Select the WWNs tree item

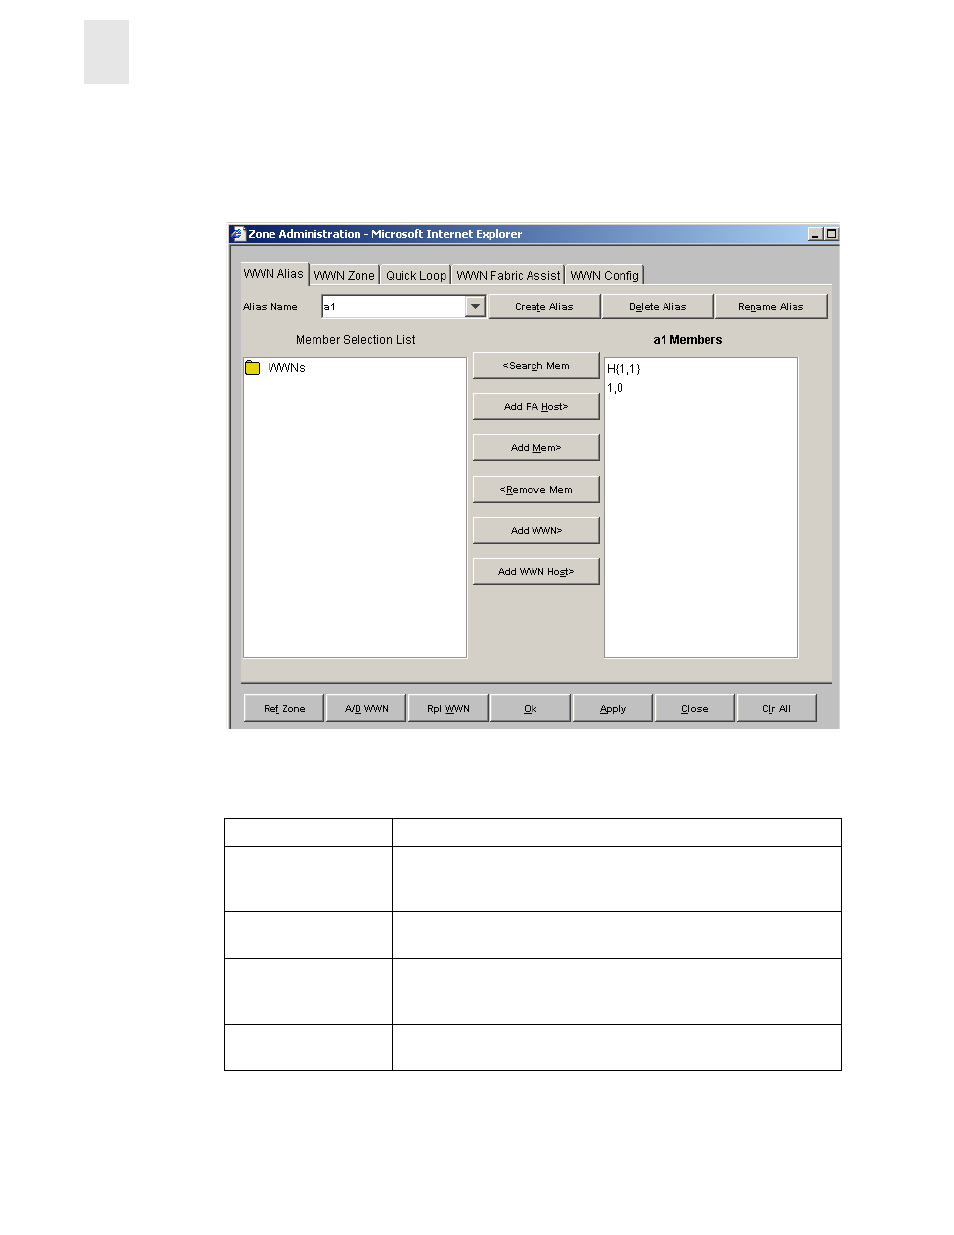(x=287, y=368)
